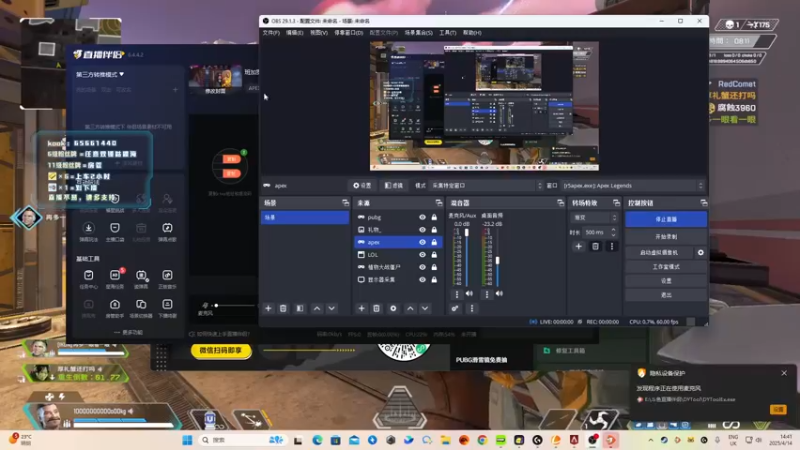
Task: Remove the selected source with trash icon
Action: tap(377, 308)
